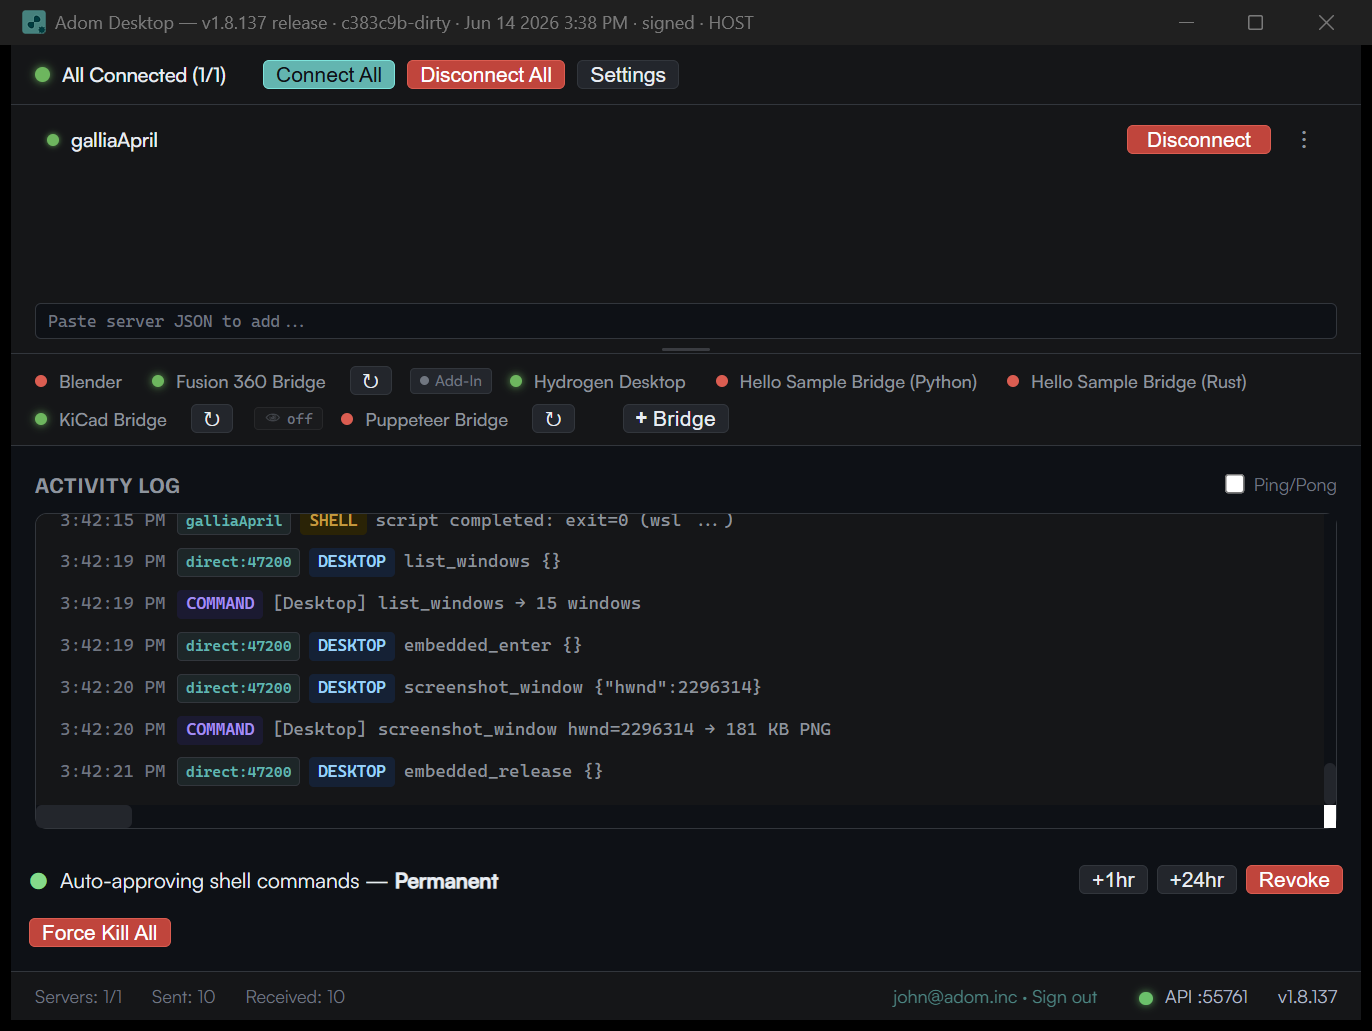The height and width of the screenshot is (1031, 1372).
Task: Click the 'Servers: 1/1' status bar entry
Action: 78,997
